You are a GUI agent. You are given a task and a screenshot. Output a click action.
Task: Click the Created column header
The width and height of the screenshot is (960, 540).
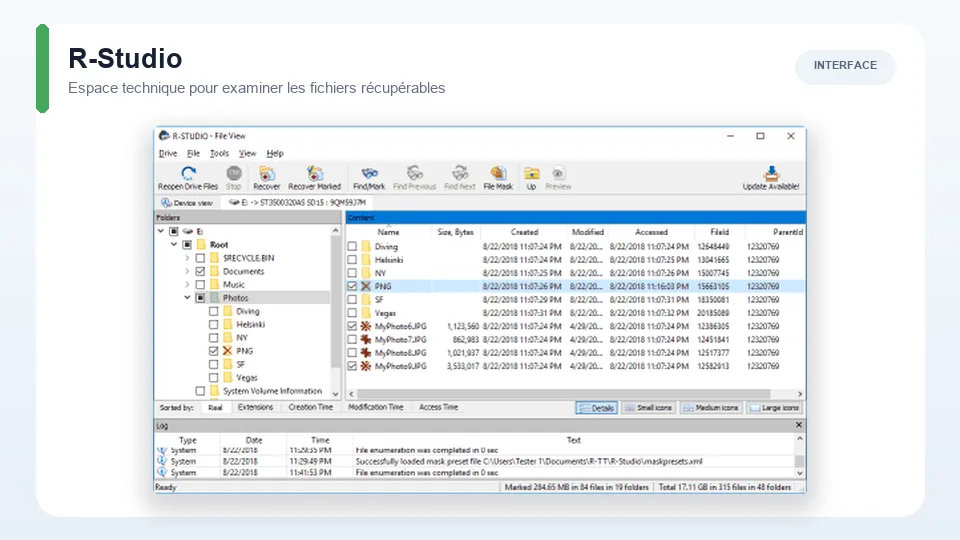tap(524, 232)
